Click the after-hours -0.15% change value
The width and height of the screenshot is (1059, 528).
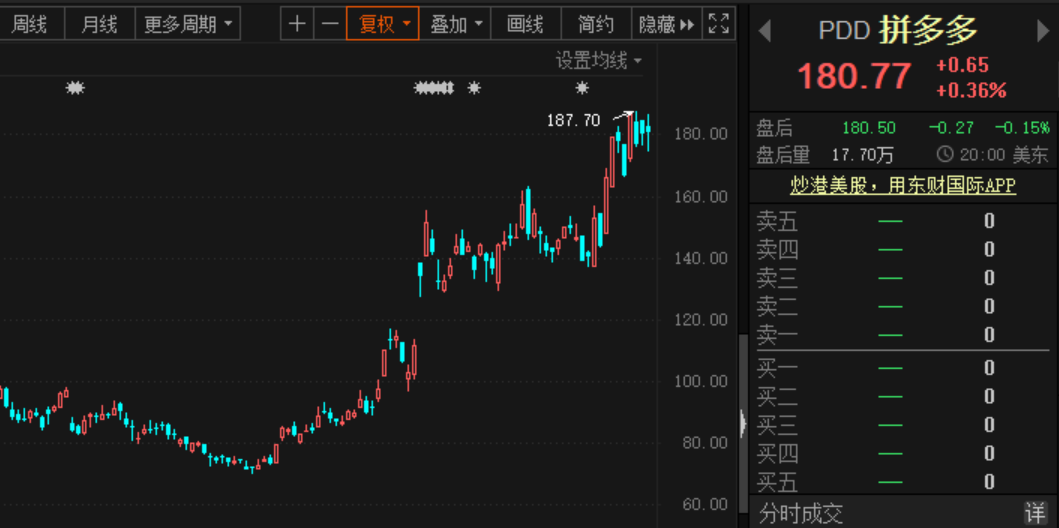pos(1022,128)
